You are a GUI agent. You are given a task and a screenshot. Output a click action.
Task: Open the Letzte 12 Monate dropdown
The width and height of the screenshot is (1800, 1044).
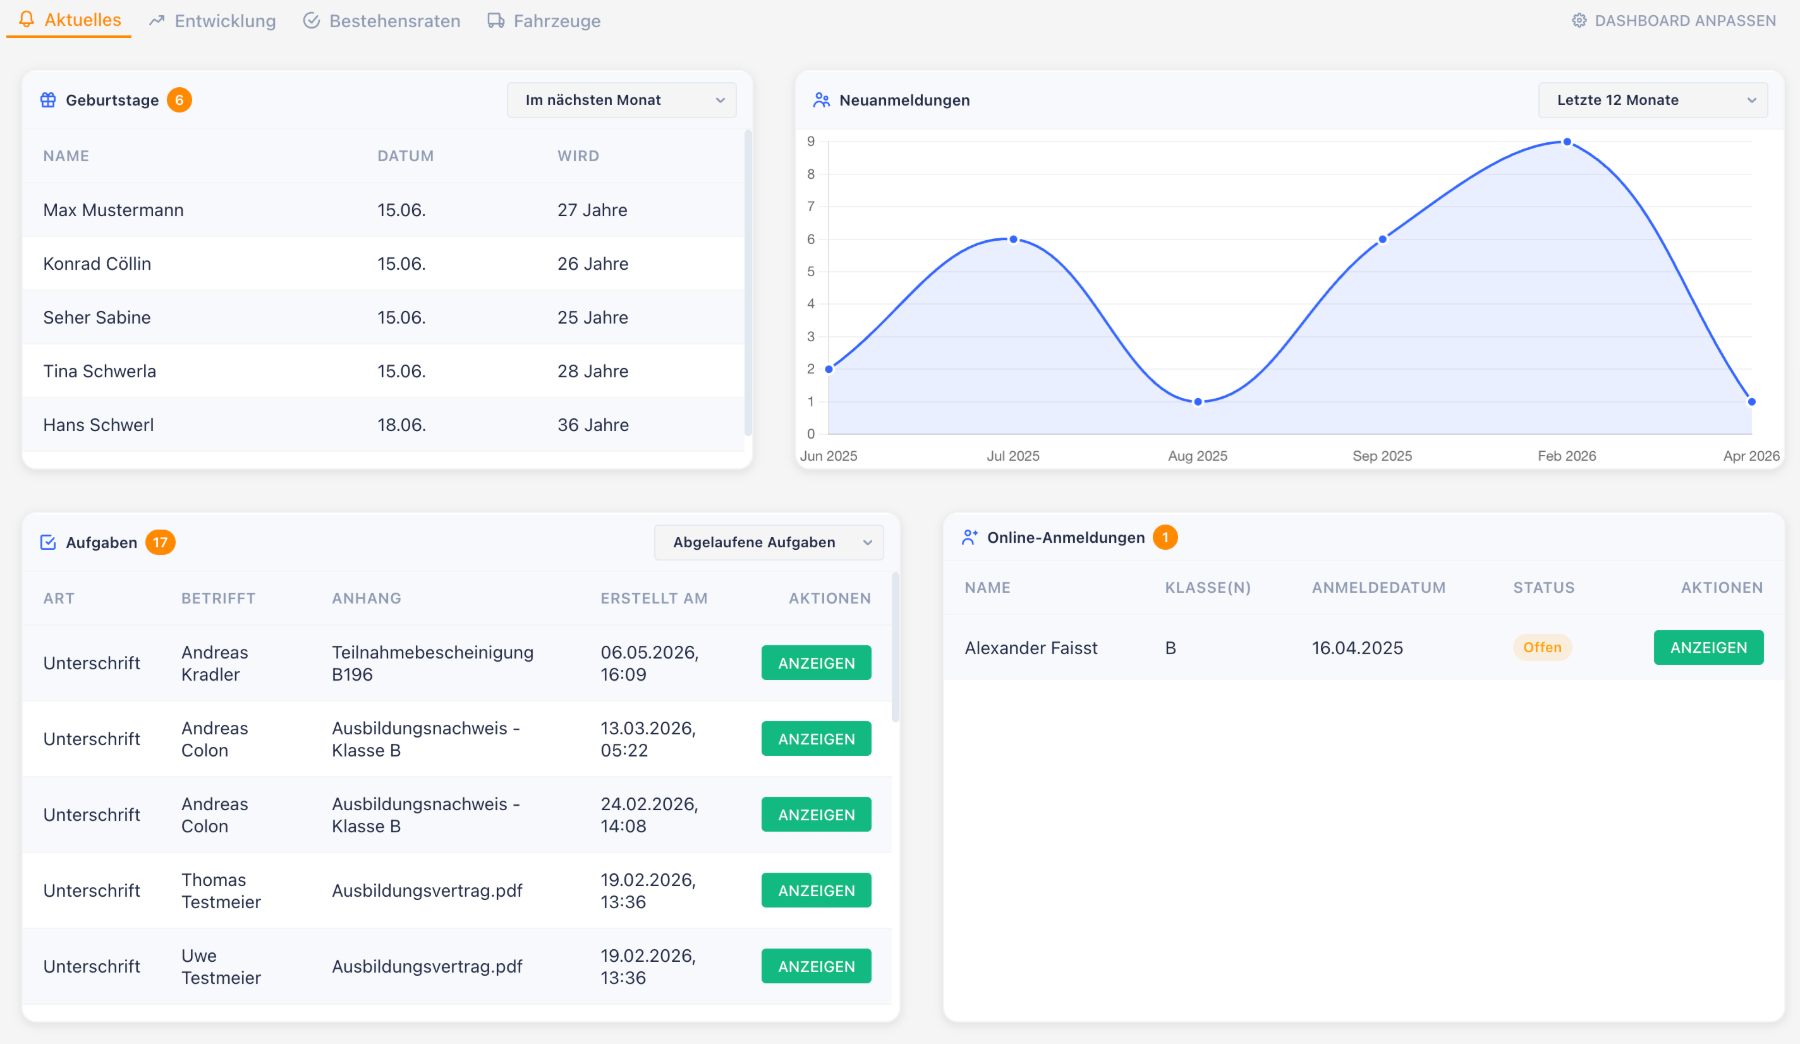click(1653, 100)
